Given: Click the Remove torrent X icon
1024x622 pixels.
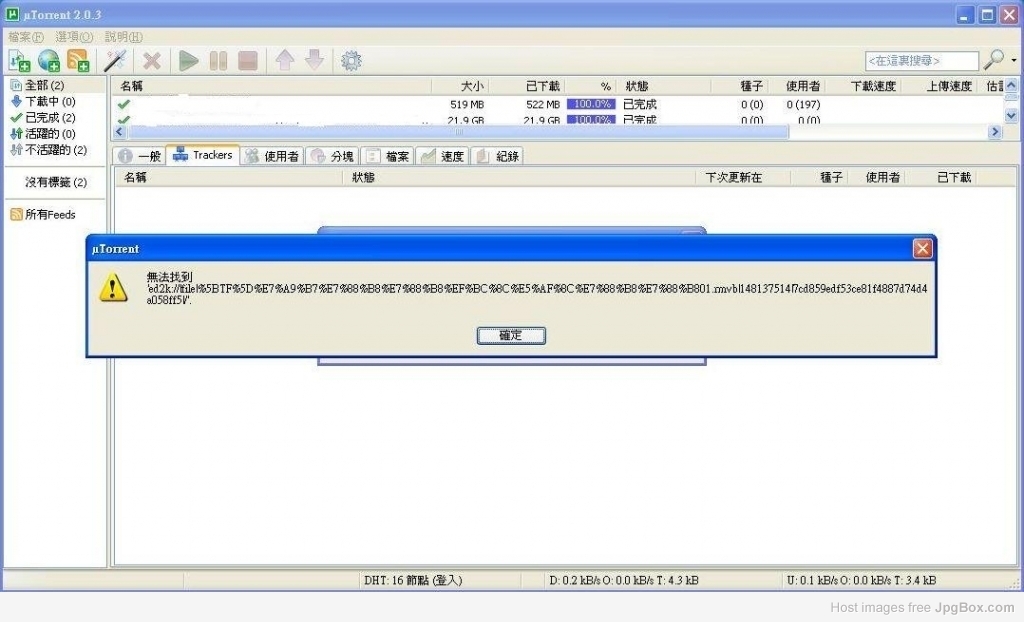Looking at the screenshot, I should [x=152, y=61].
